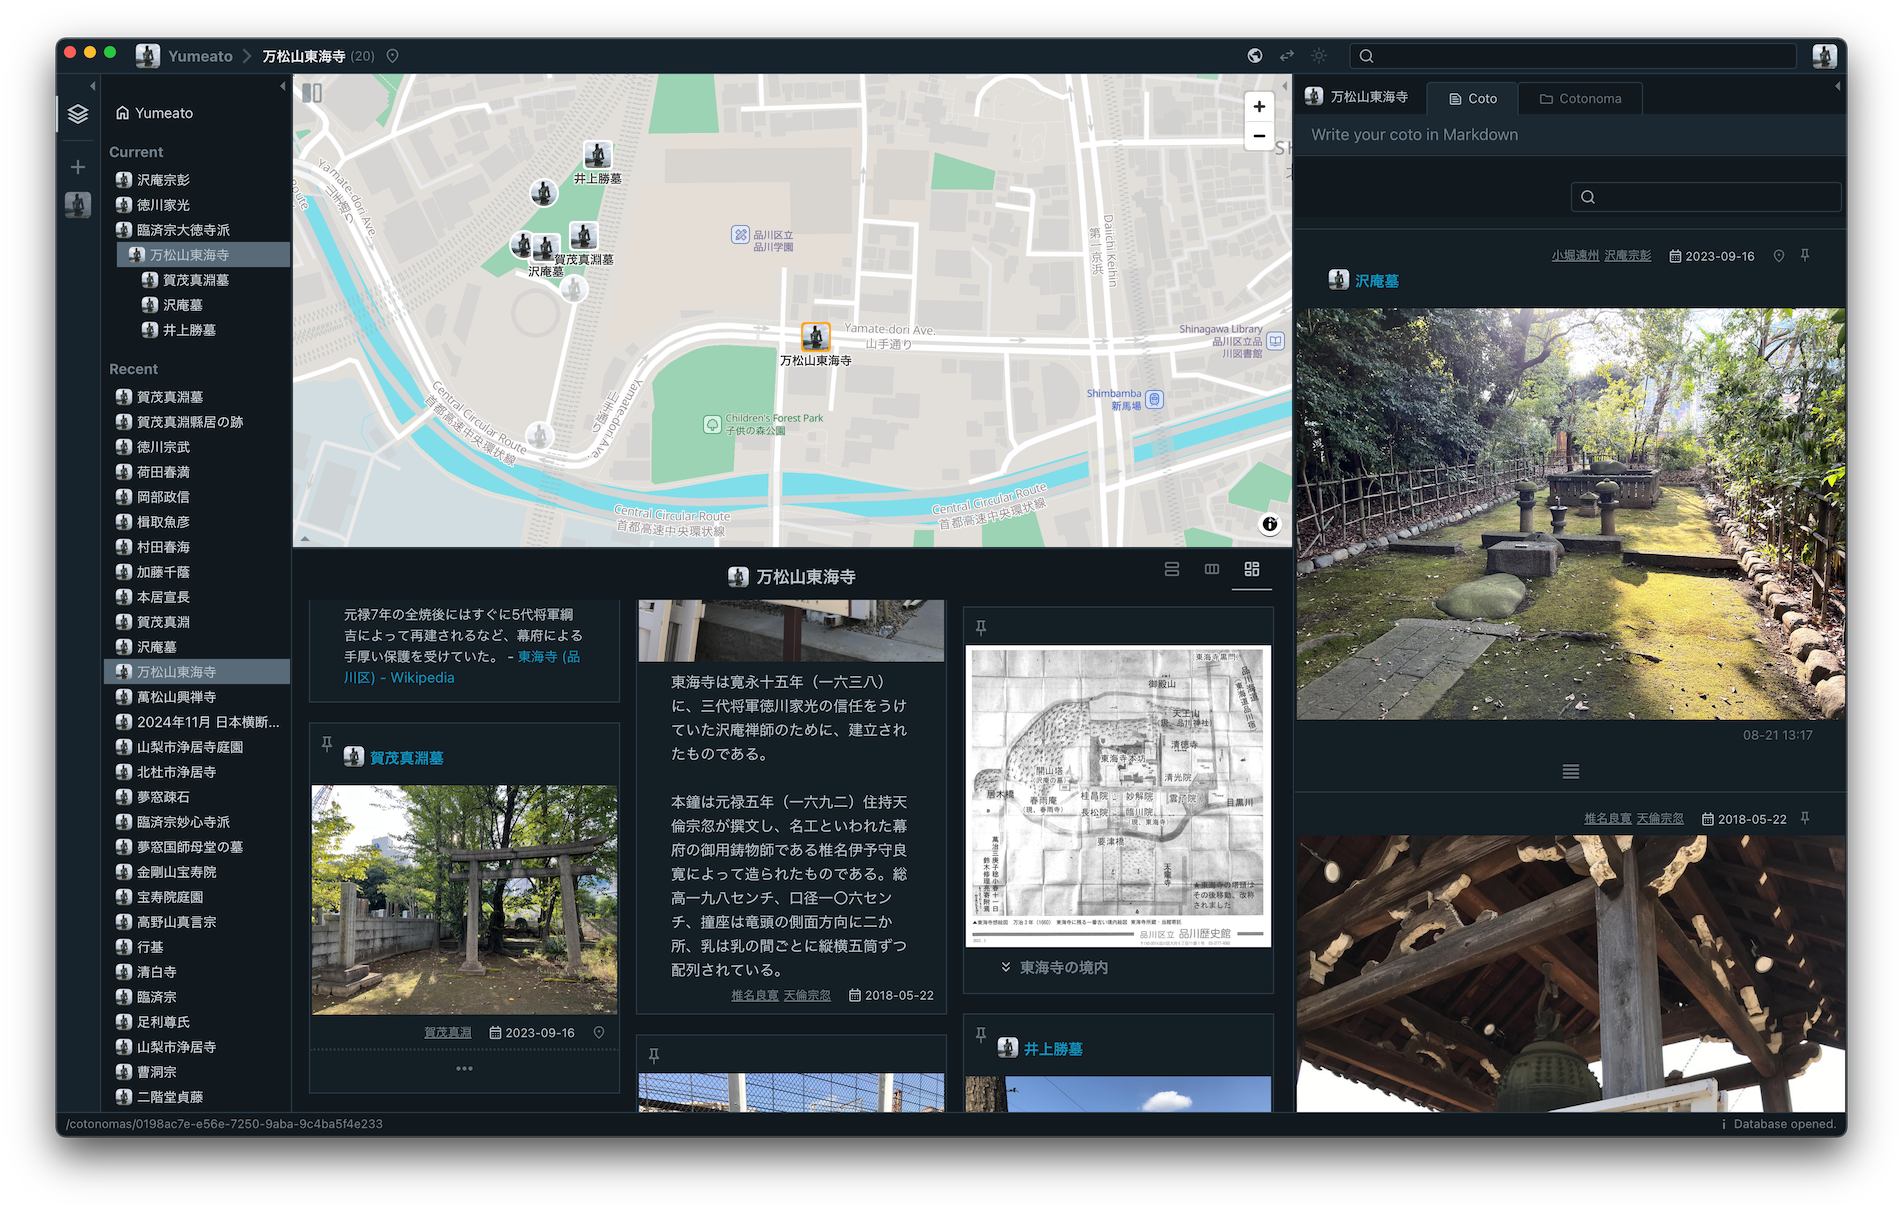Click the plus add-node icon in left rail
Screen dimensions: 1903x1211
[x=78, y=167]
